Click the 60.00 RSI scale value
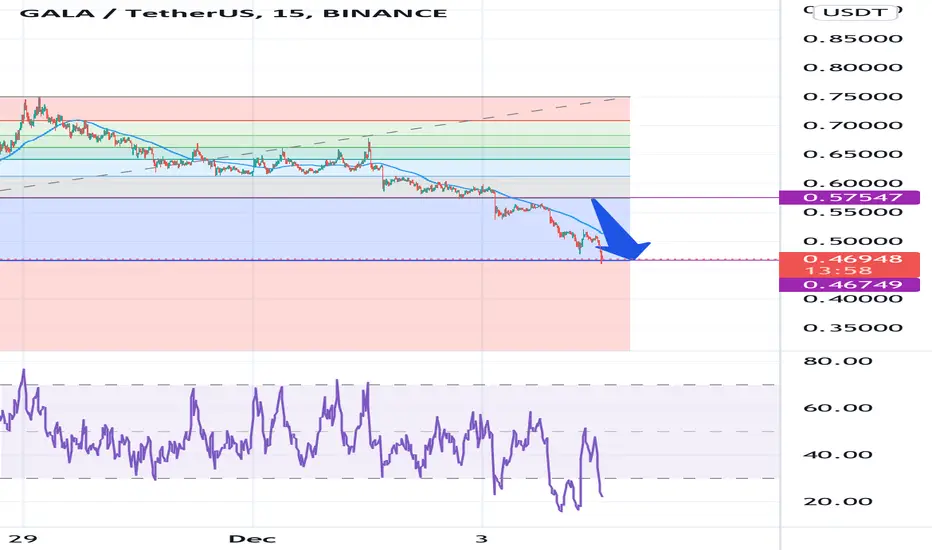Viewport: 932px width, 550px height. pyautogui.click(x=837, y=408)
